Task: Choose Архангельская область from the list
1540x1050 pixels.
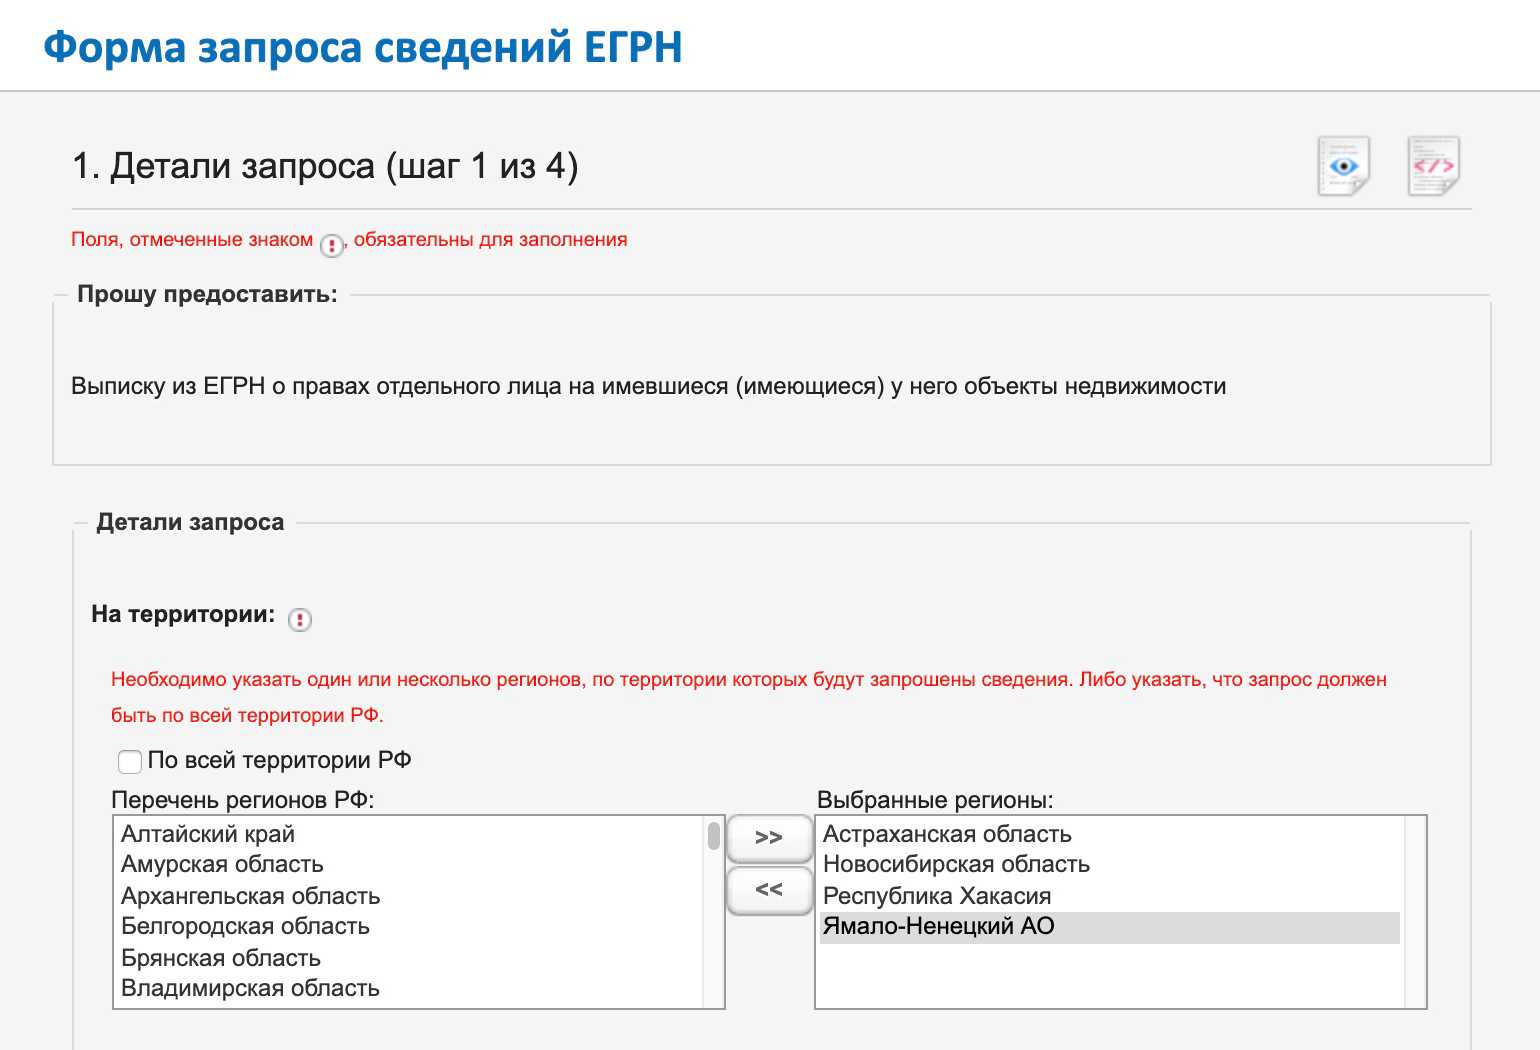Action: (250, 896)
